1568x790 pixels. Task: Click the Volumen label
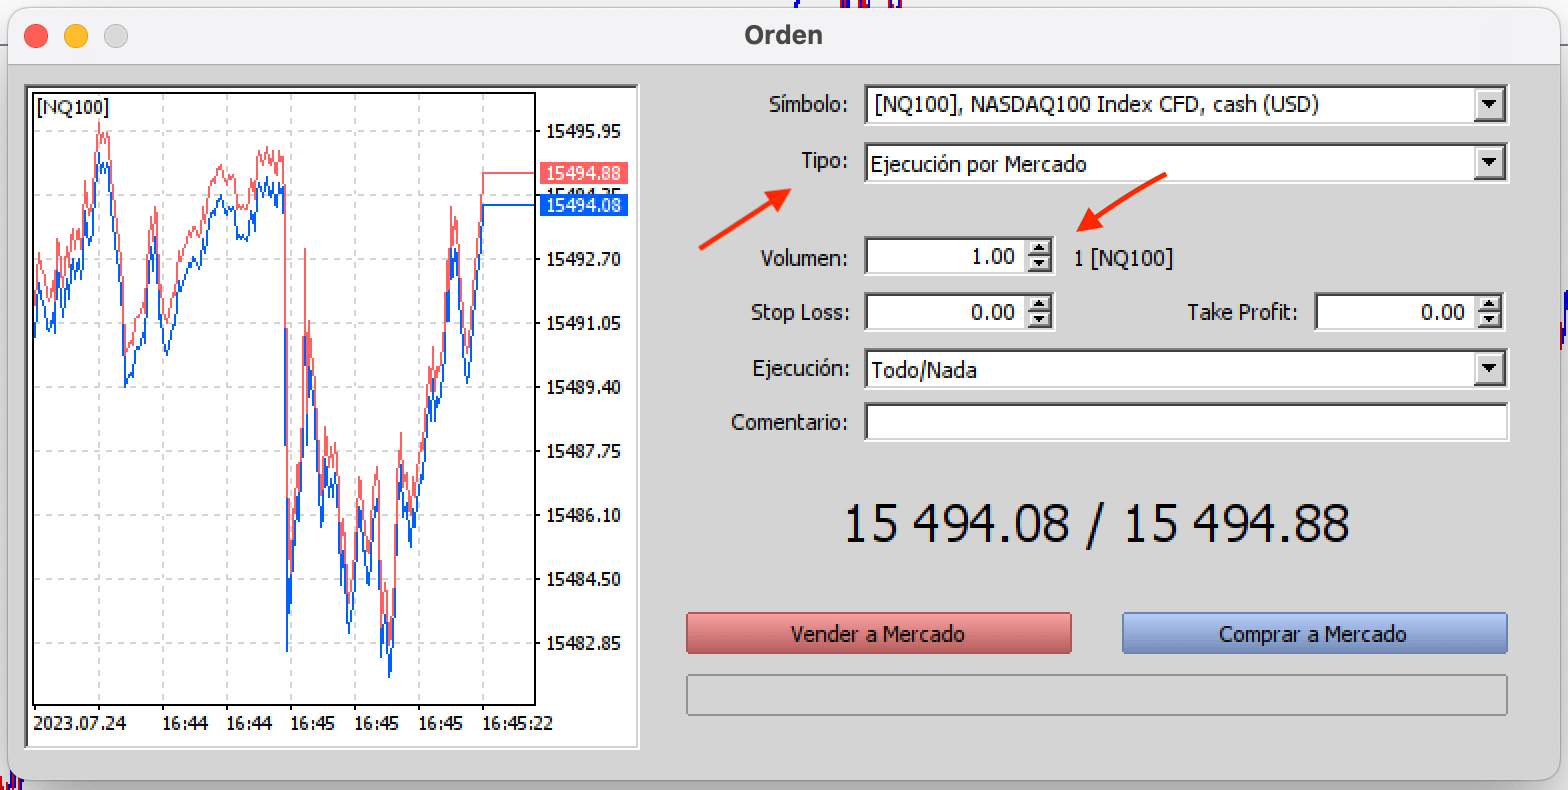click(804, 258)
